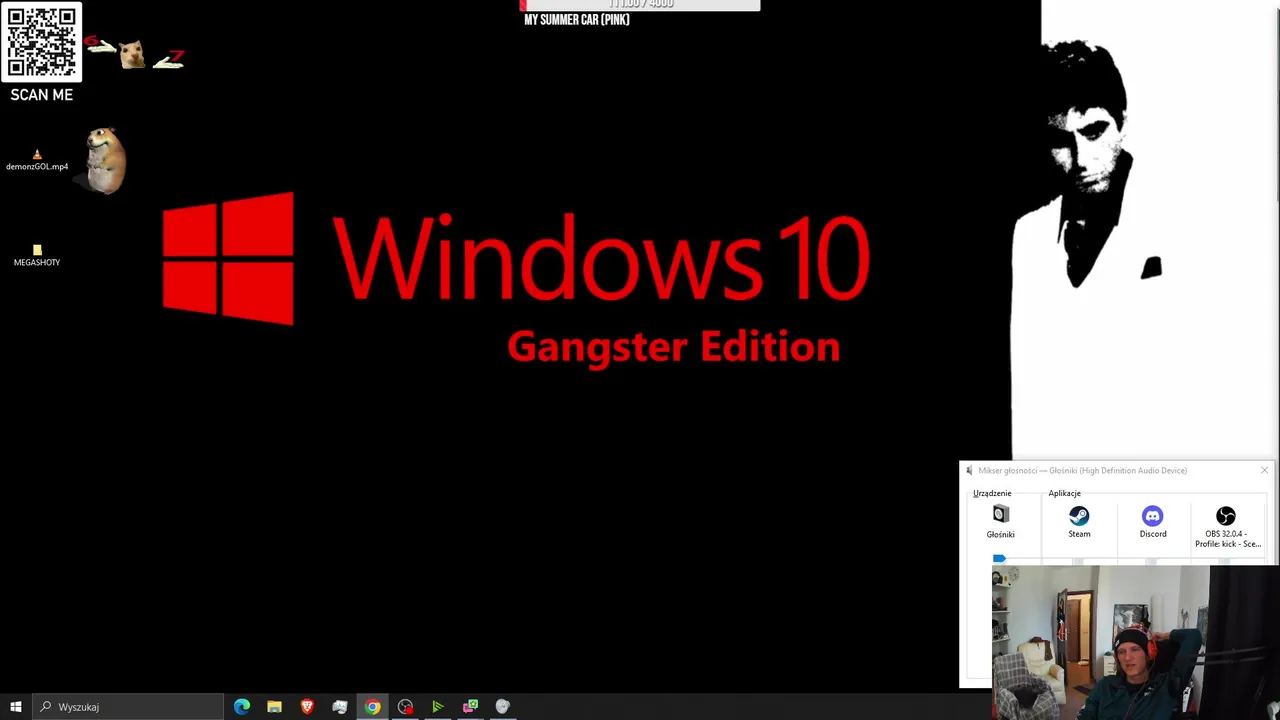1280x720 pixels.
Task: Open the pink and green chat taskbar icon
Action: tap(470, 707)
